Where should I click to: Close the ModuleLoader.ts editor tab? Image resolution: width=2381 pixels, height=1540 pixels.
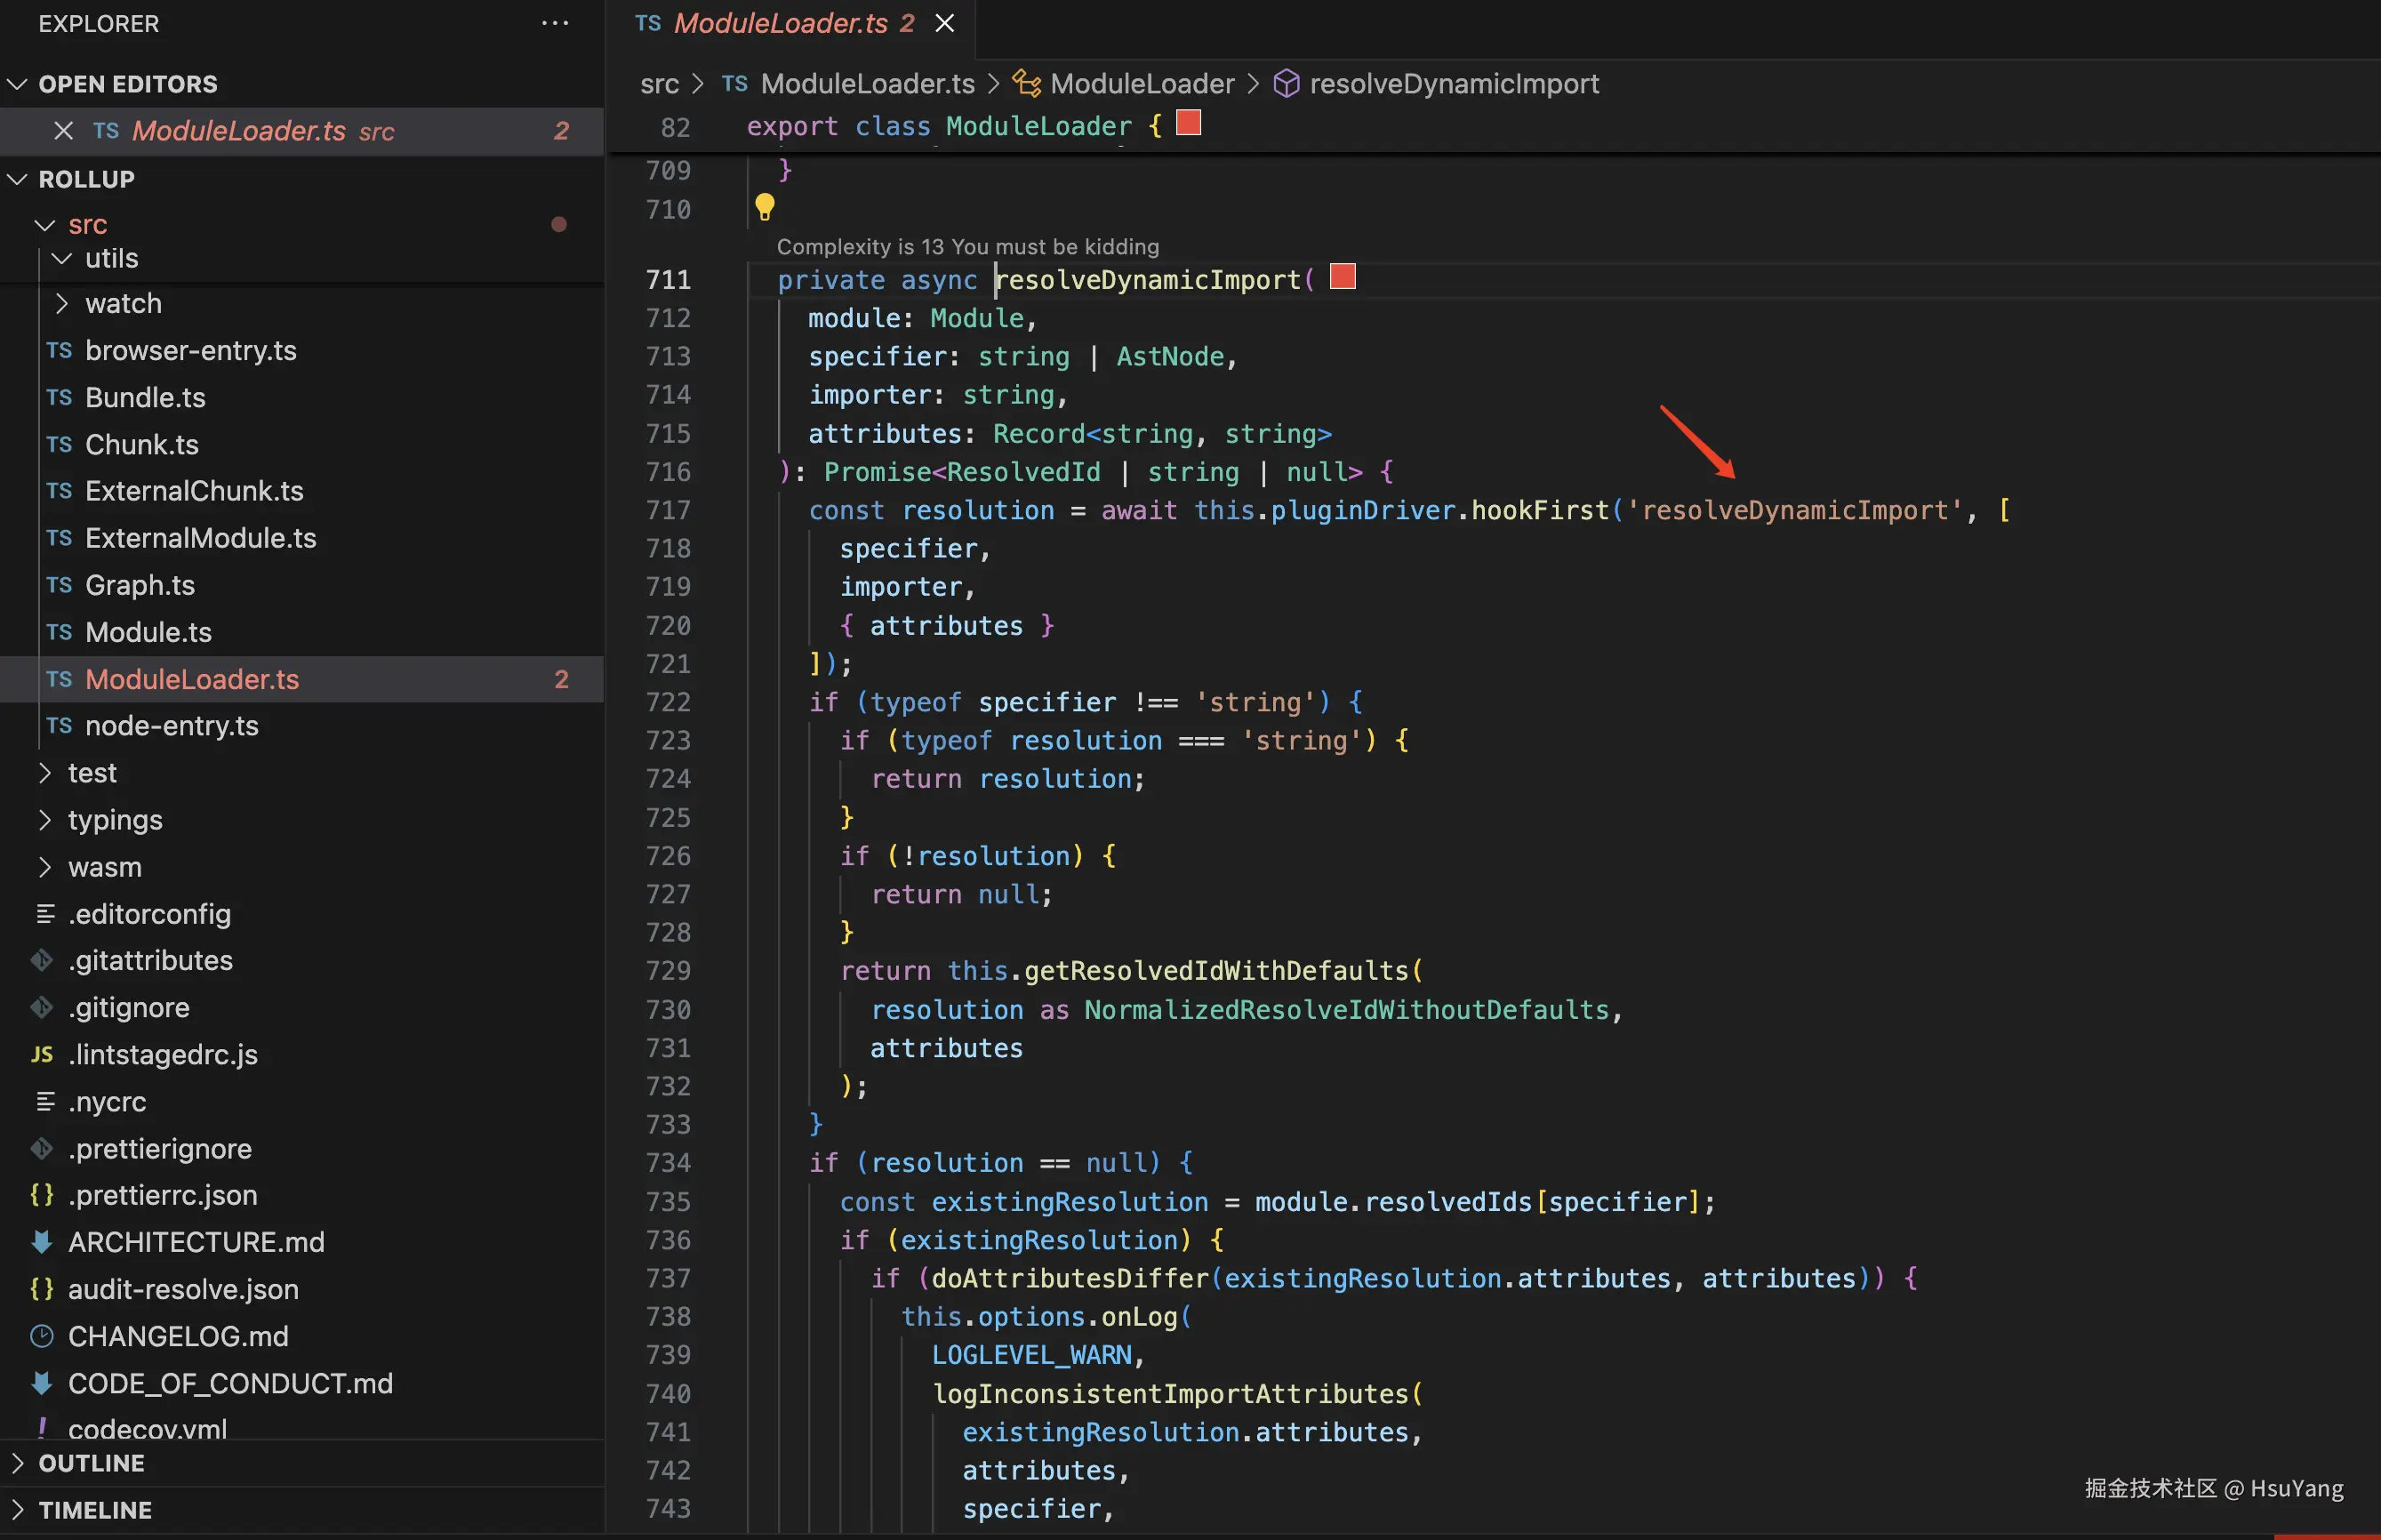pos(944,23)
